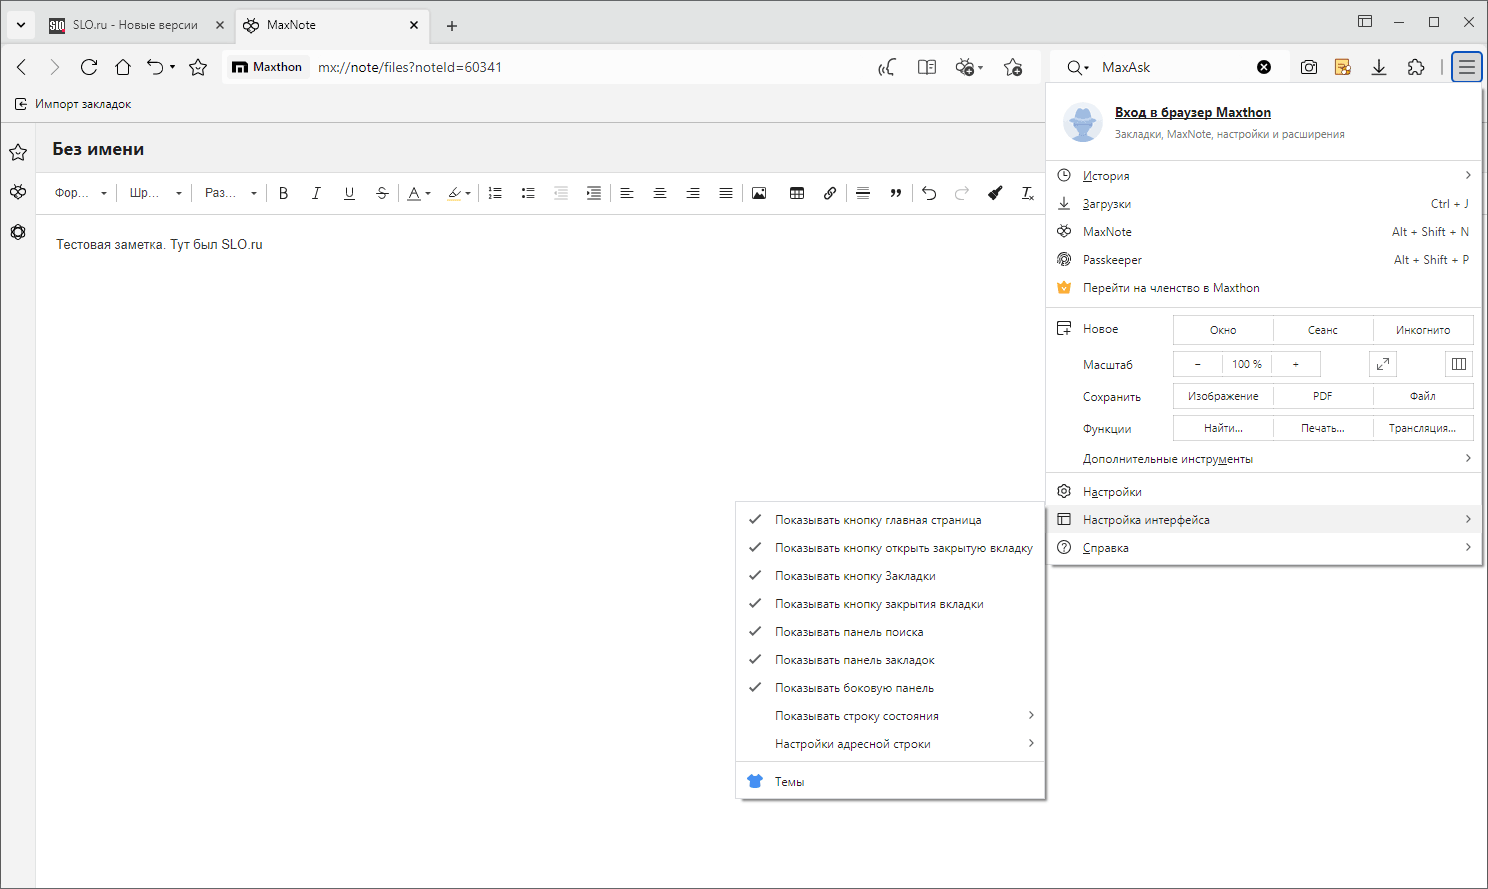The width and height of the screenshot is (1488, 889).
Task: Disable Показывать кнопку главная страница
Action: [x=877, y=520]
